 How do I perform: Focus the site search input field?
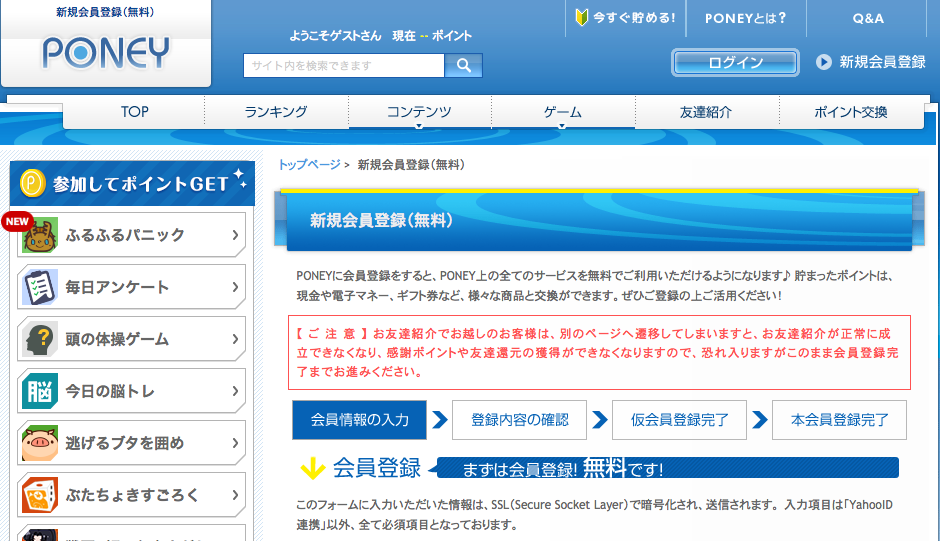(x=343, y=66)
